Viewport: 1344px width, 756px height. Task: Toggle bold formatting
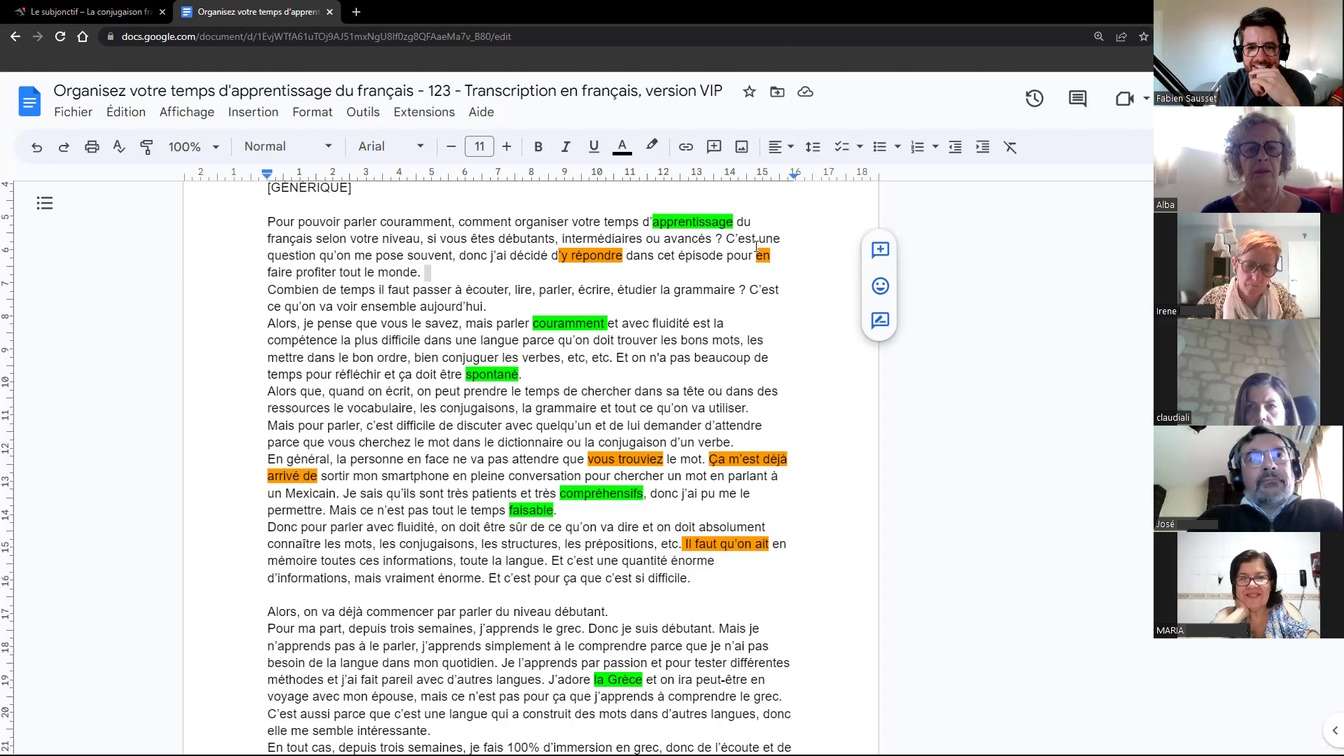pyautogui.click(x=538, y=147)
